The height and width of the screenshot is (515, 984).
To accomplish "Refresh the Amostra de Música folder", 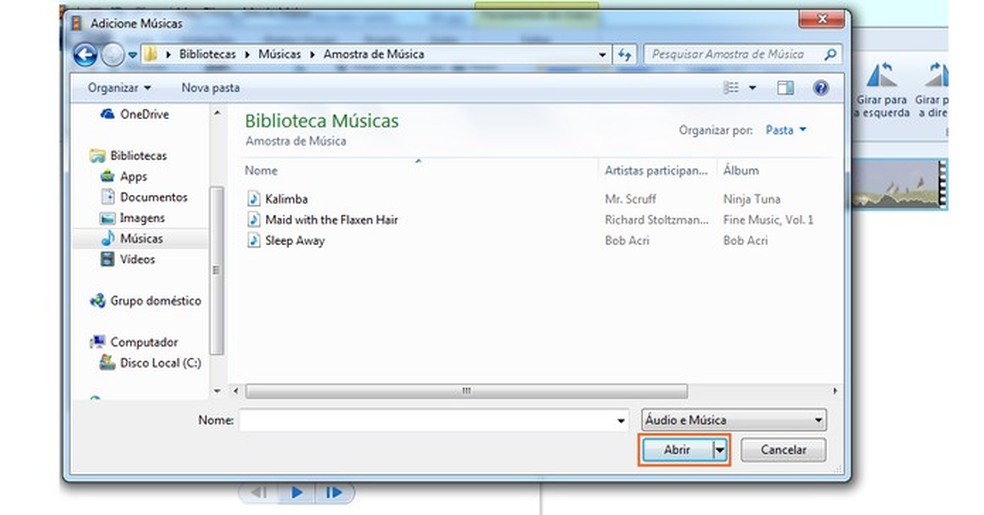I will tap(624, 55).
